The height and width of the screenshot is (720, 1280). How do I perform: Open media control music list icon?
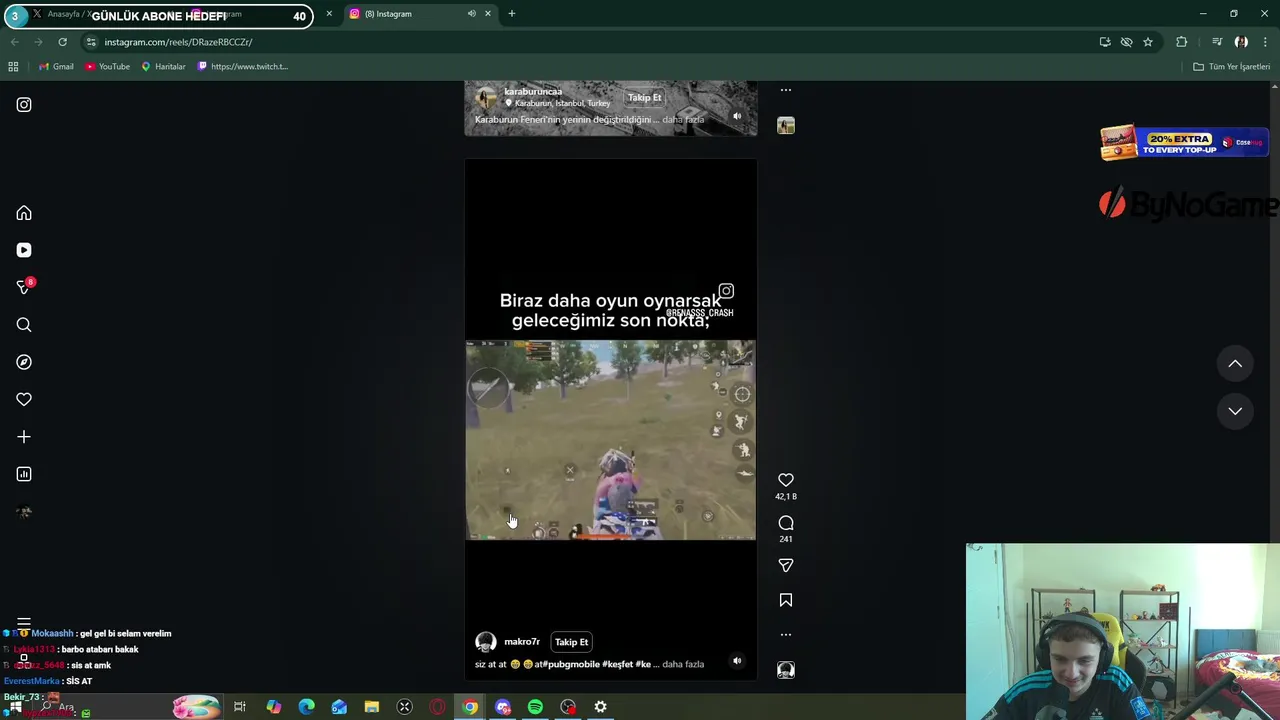click(x=1217, y=42)
